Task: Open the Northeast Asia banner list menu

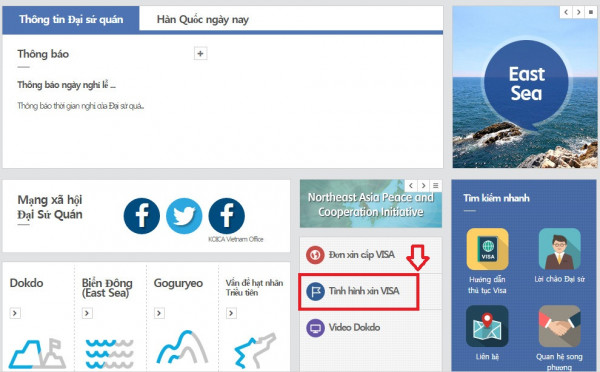Action: pos(435,186)
